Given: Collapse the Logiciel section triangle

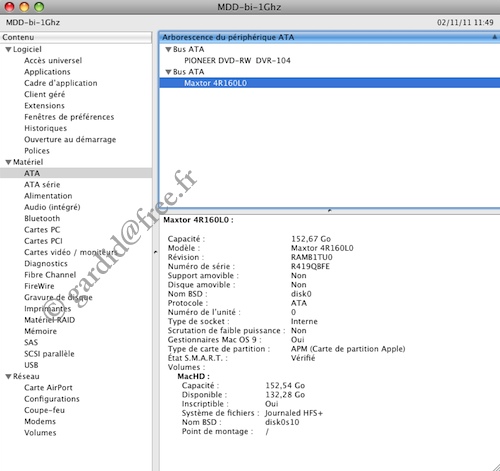Looking at the screenshot, I should click(9, 50).
